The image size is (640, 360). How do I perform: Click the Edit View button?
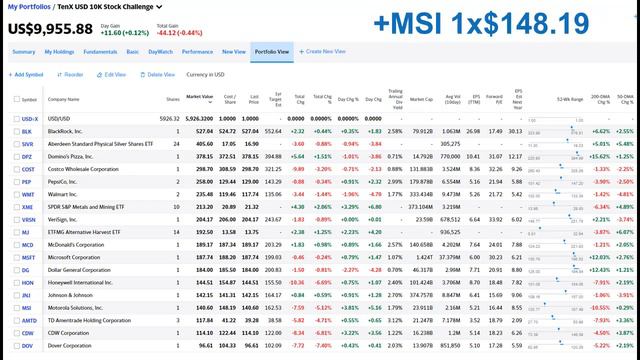[x=111, y=75]
